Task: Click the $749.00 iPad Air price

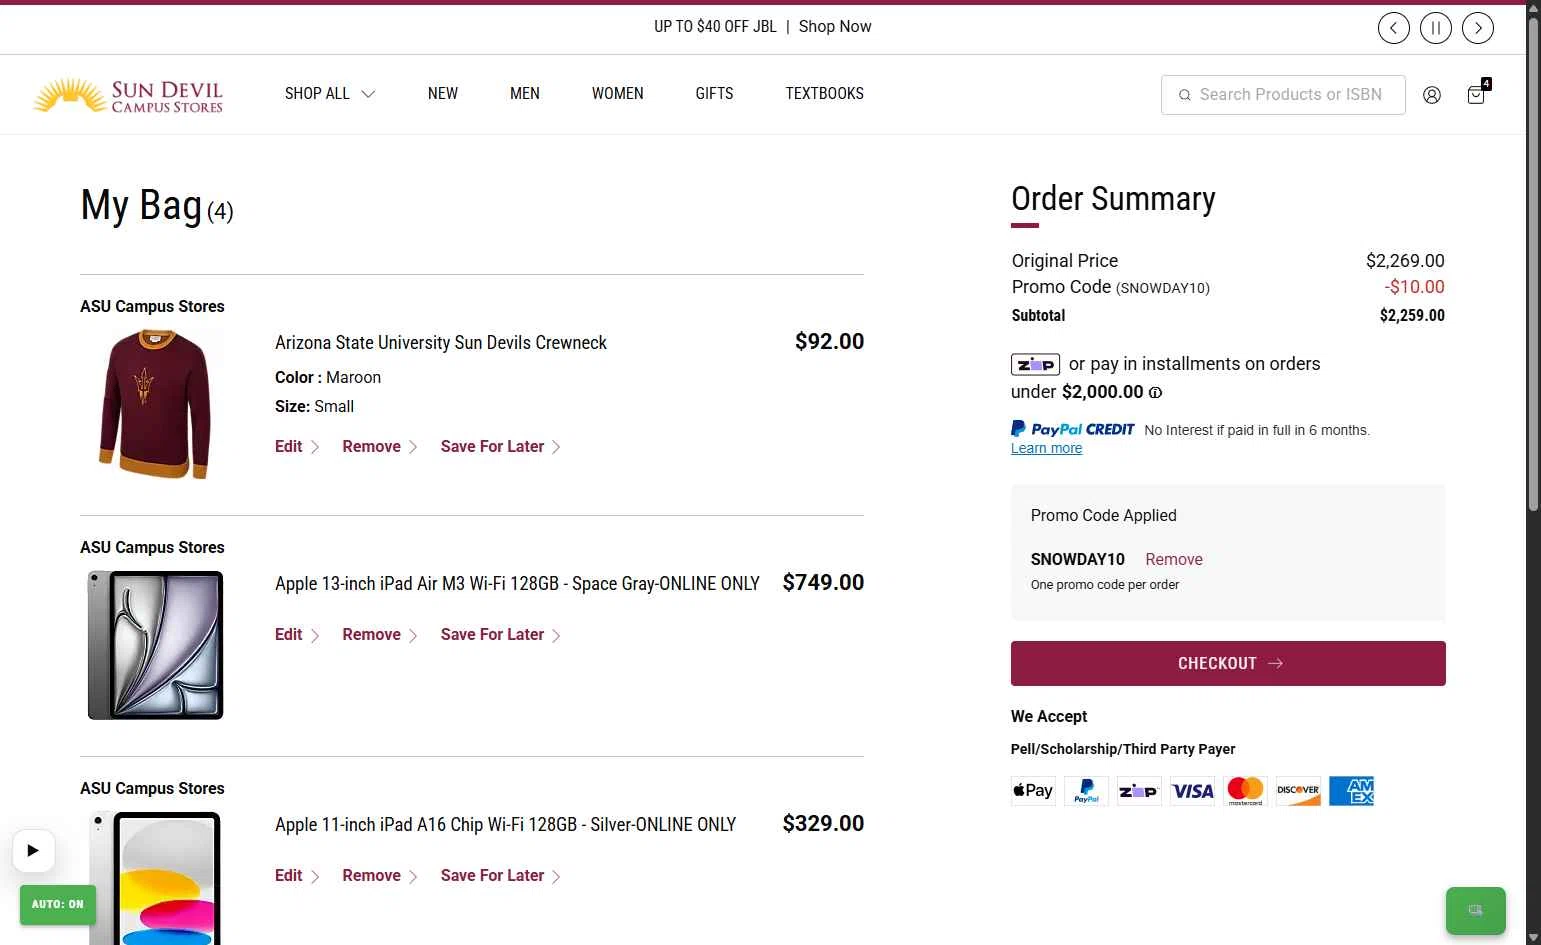Action: click(x=823, y=583)
